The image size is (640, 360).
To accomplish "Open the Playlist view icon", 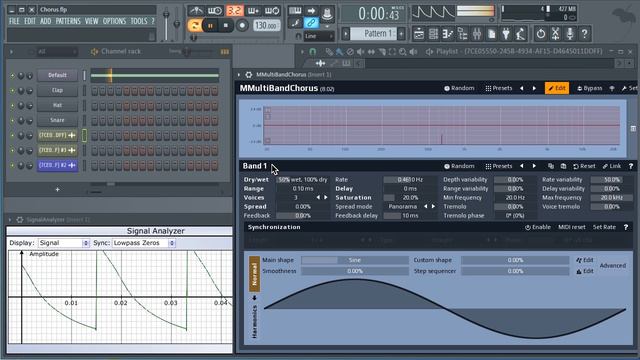I will coord(419,34).
